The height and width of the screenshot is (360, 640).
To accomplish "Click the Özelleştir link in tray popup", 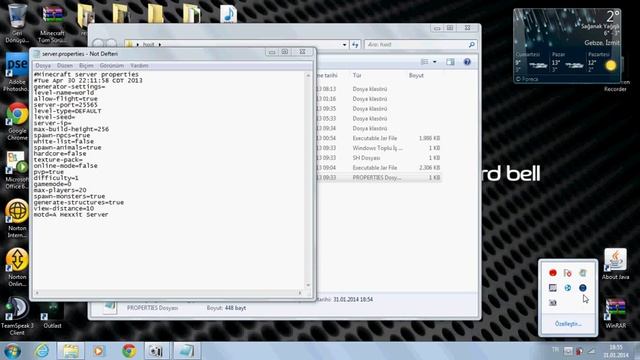I will point(568,324).
